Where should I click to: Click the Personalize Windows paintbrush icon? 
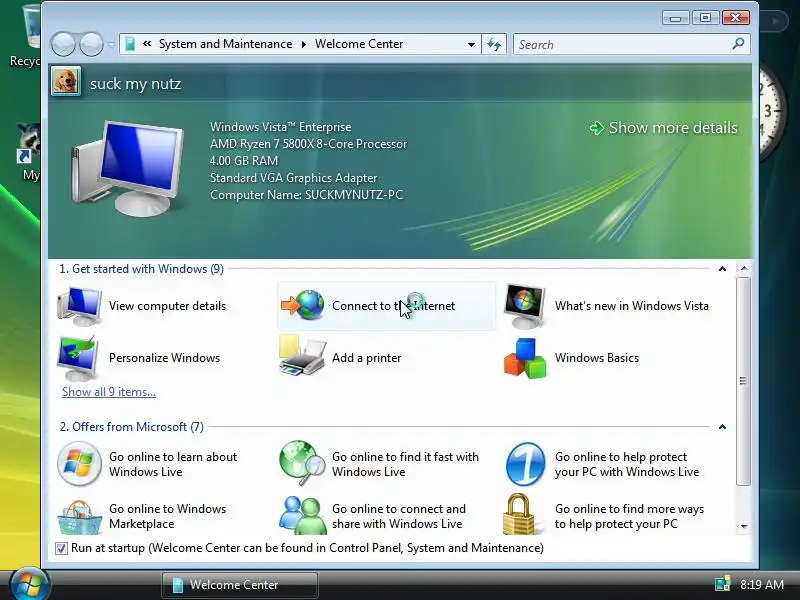[x=78, y=358]
